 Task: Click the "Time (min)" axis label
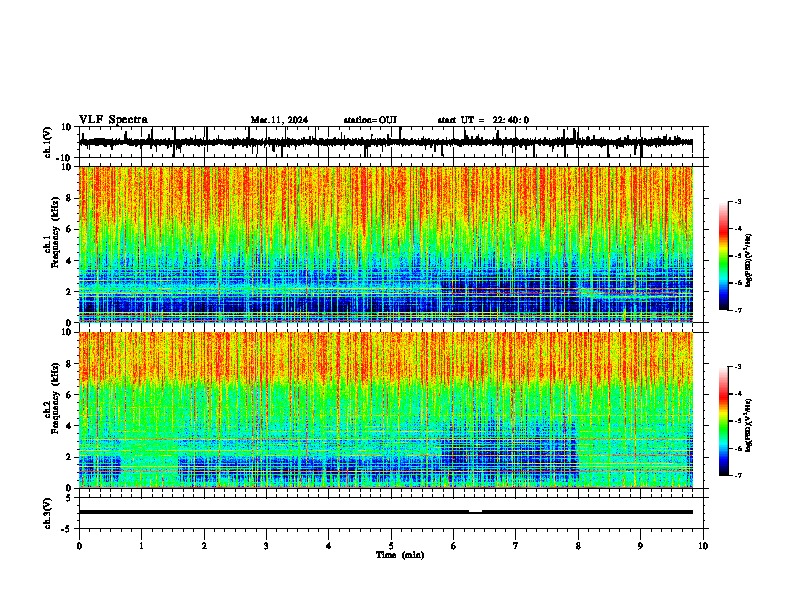point(400,555)
